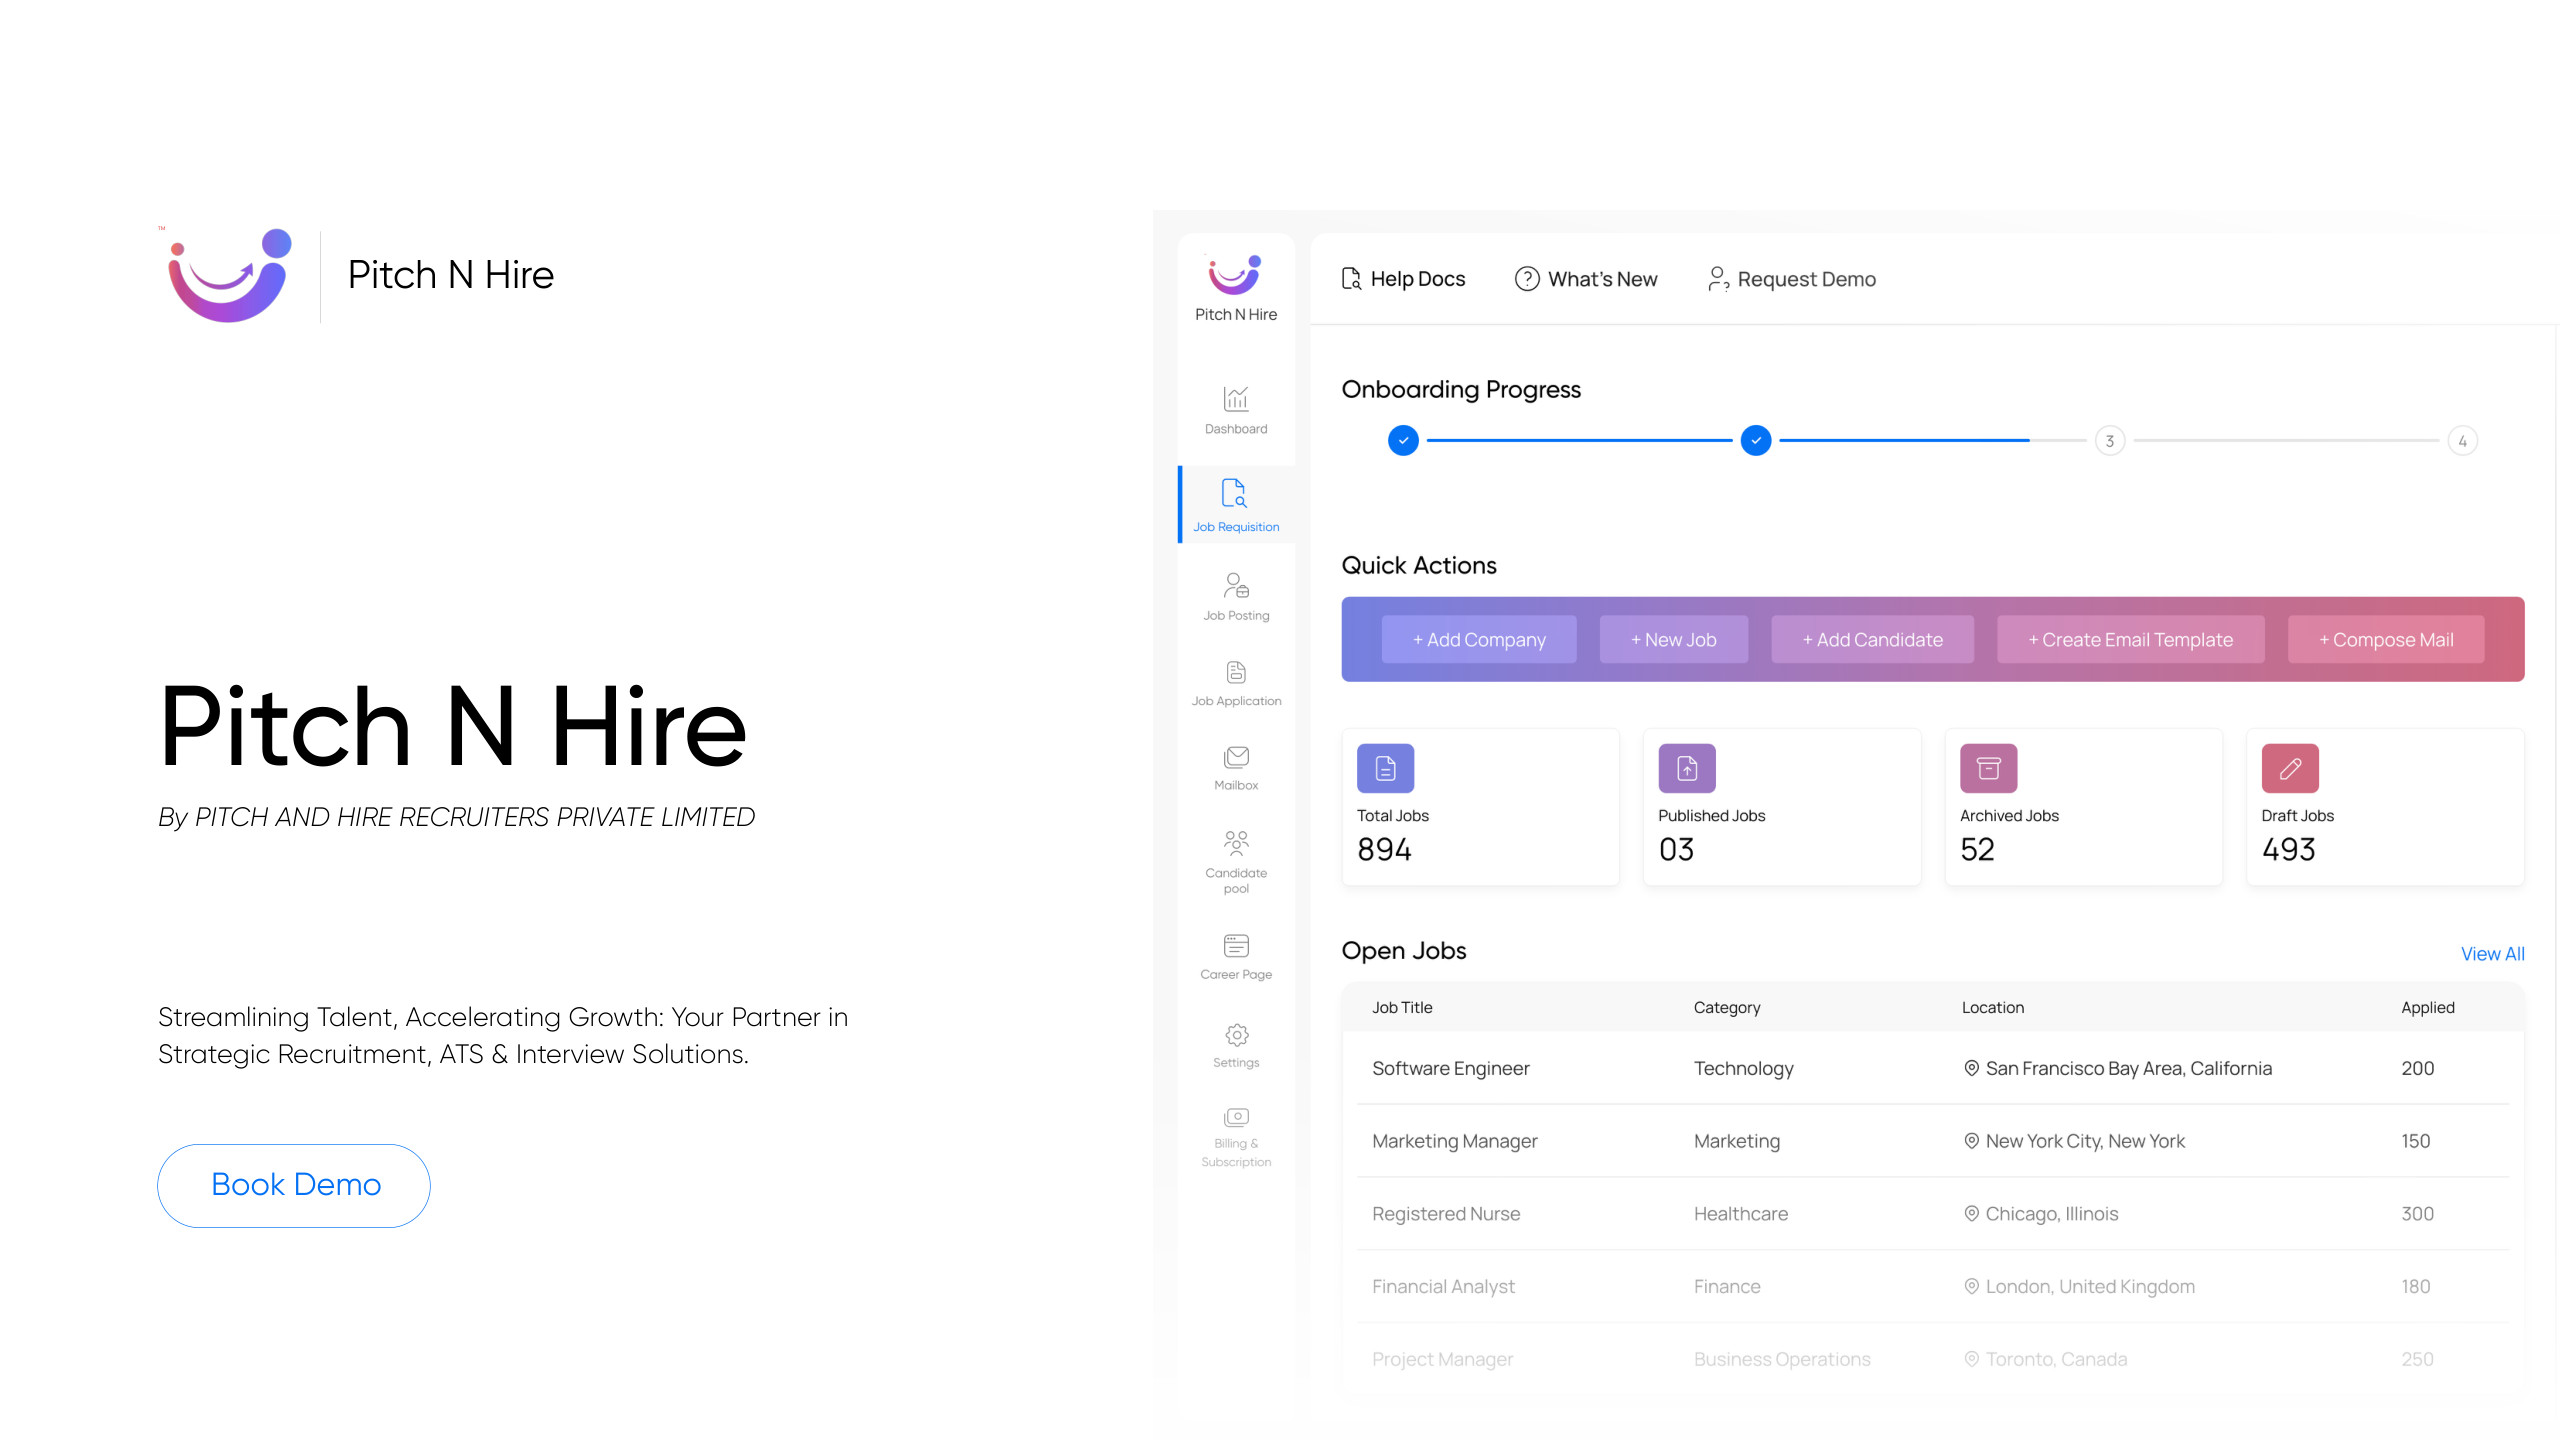The width and height of the screenshot is (2560, 1440).
Task: Click the Add Candidate quick action
Action: pyautogui.click(x=1873, y=639)
